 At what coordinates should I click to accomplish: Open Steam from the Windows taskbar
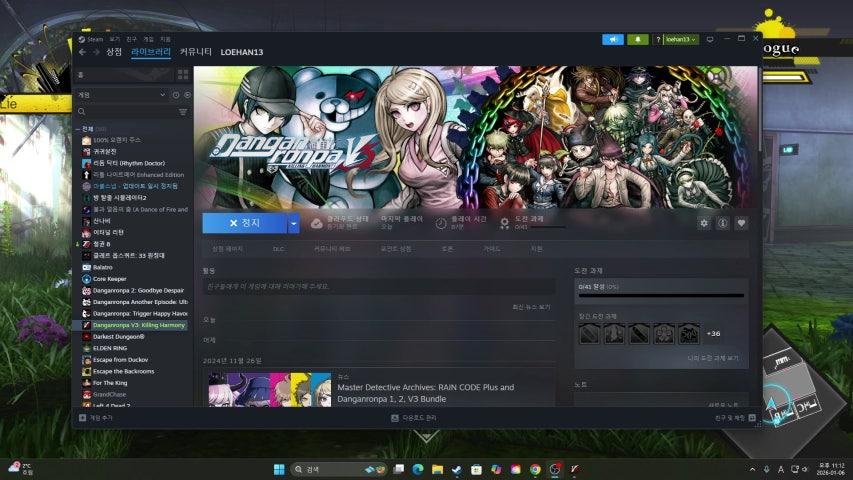(x=456, y=469)
